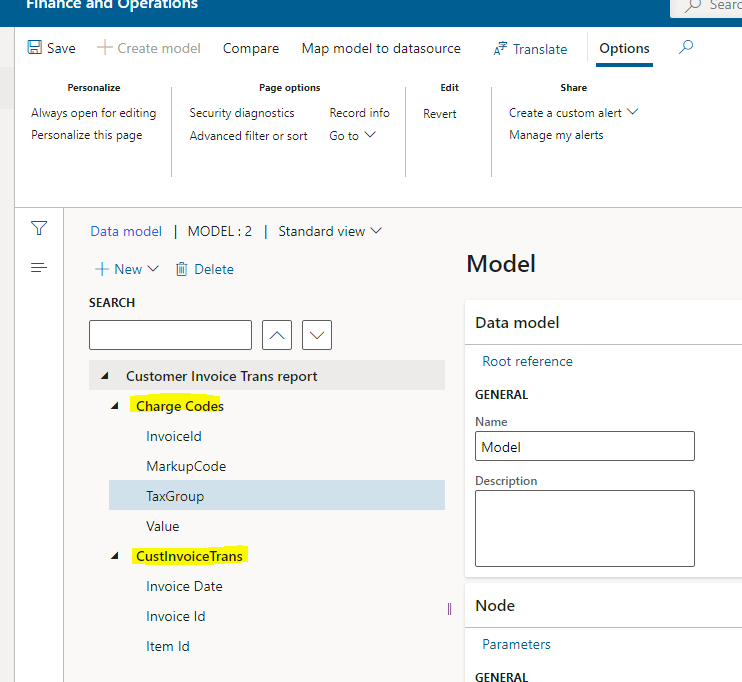Click the model Name input field
This screenshot has width=742, height=682.
pyautogui.click(x=584, y=446)
